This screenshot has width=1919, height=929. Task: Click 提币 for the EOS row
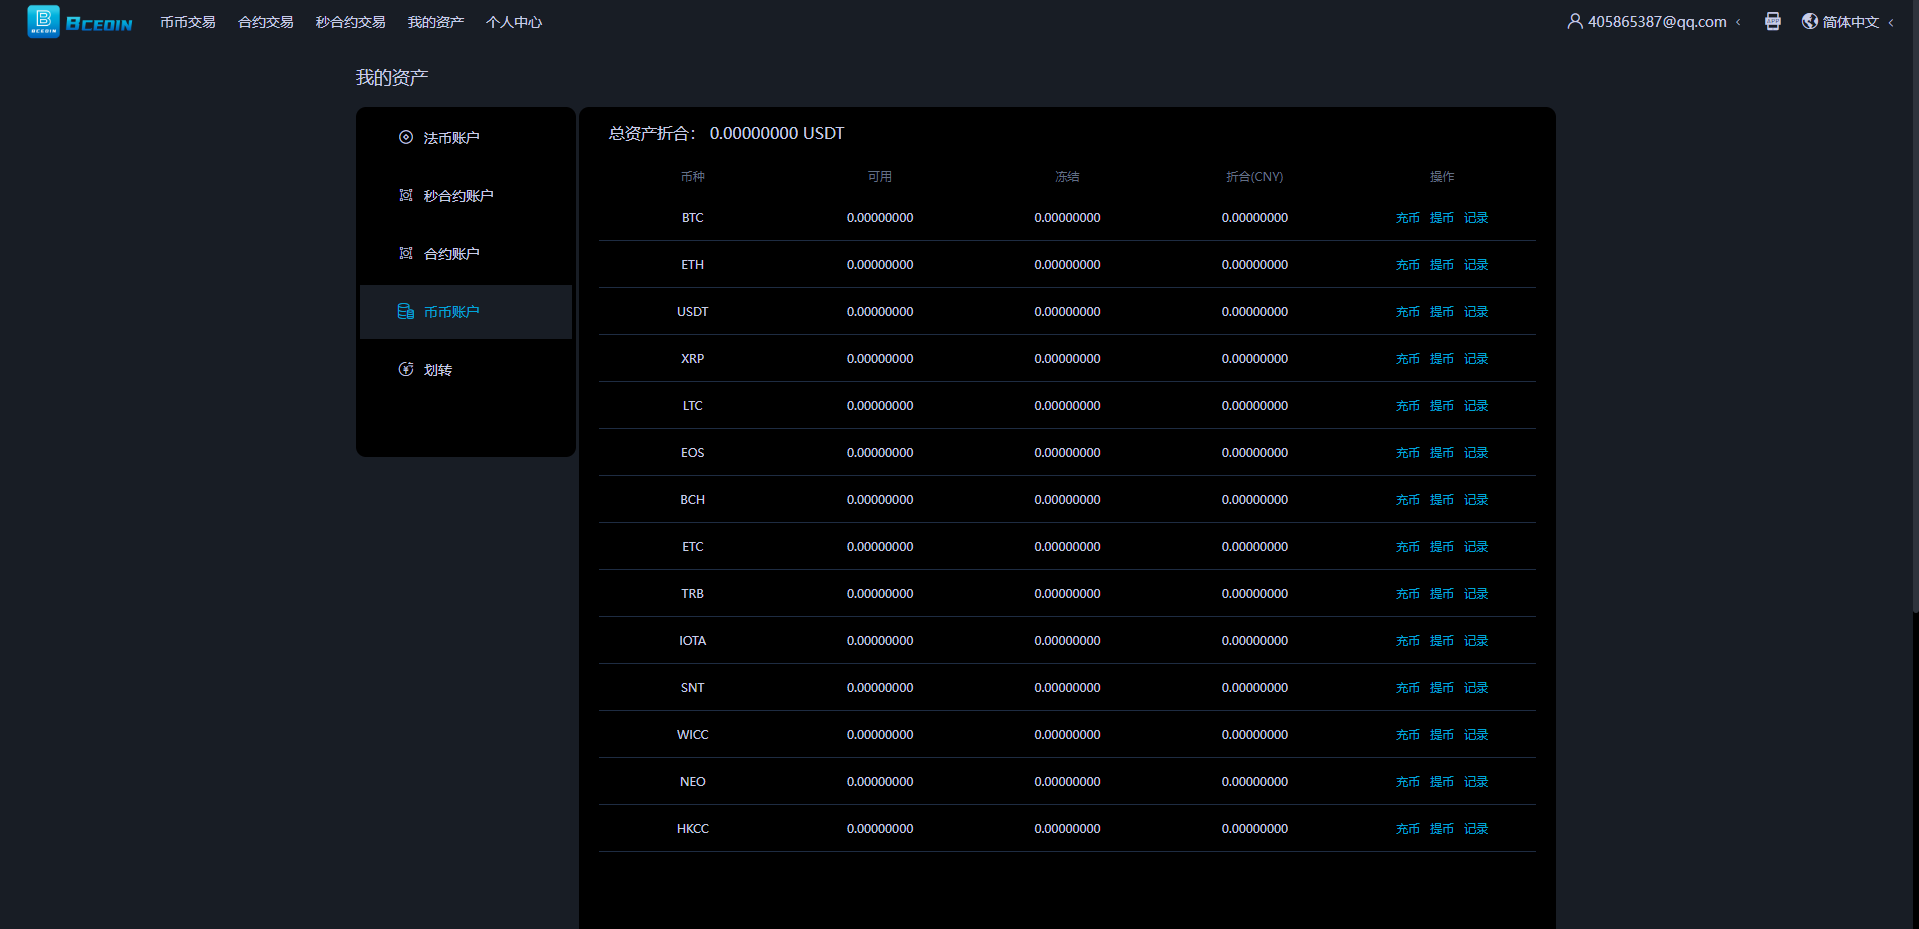tap(1441, 453)
